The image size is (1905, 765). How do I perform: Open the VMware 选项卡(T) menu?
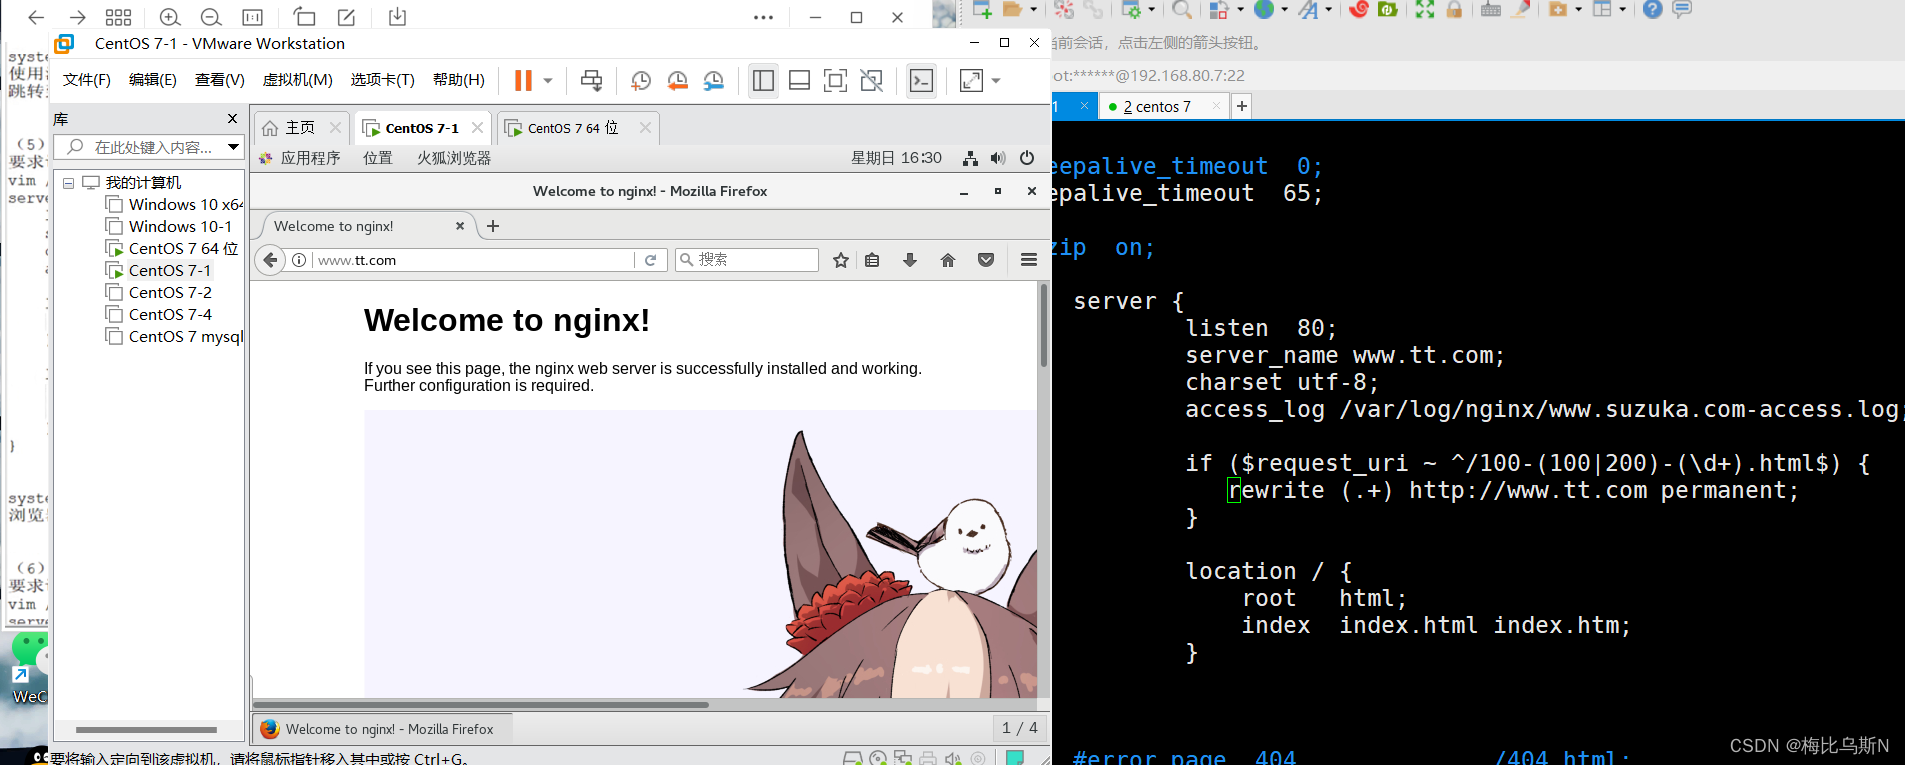click(x=382, y=80)
